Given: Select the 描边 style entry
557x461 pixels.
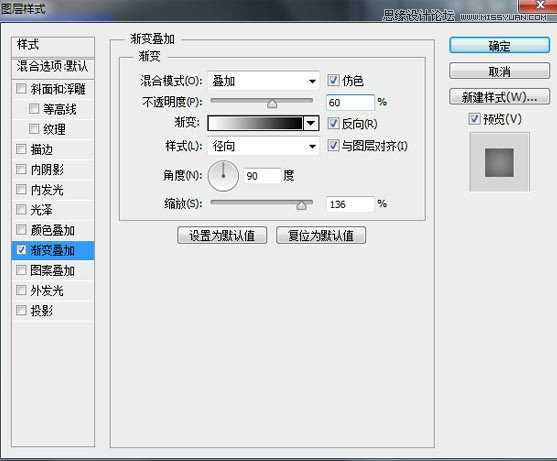Looking at the screenshot, I should point(41,150).
